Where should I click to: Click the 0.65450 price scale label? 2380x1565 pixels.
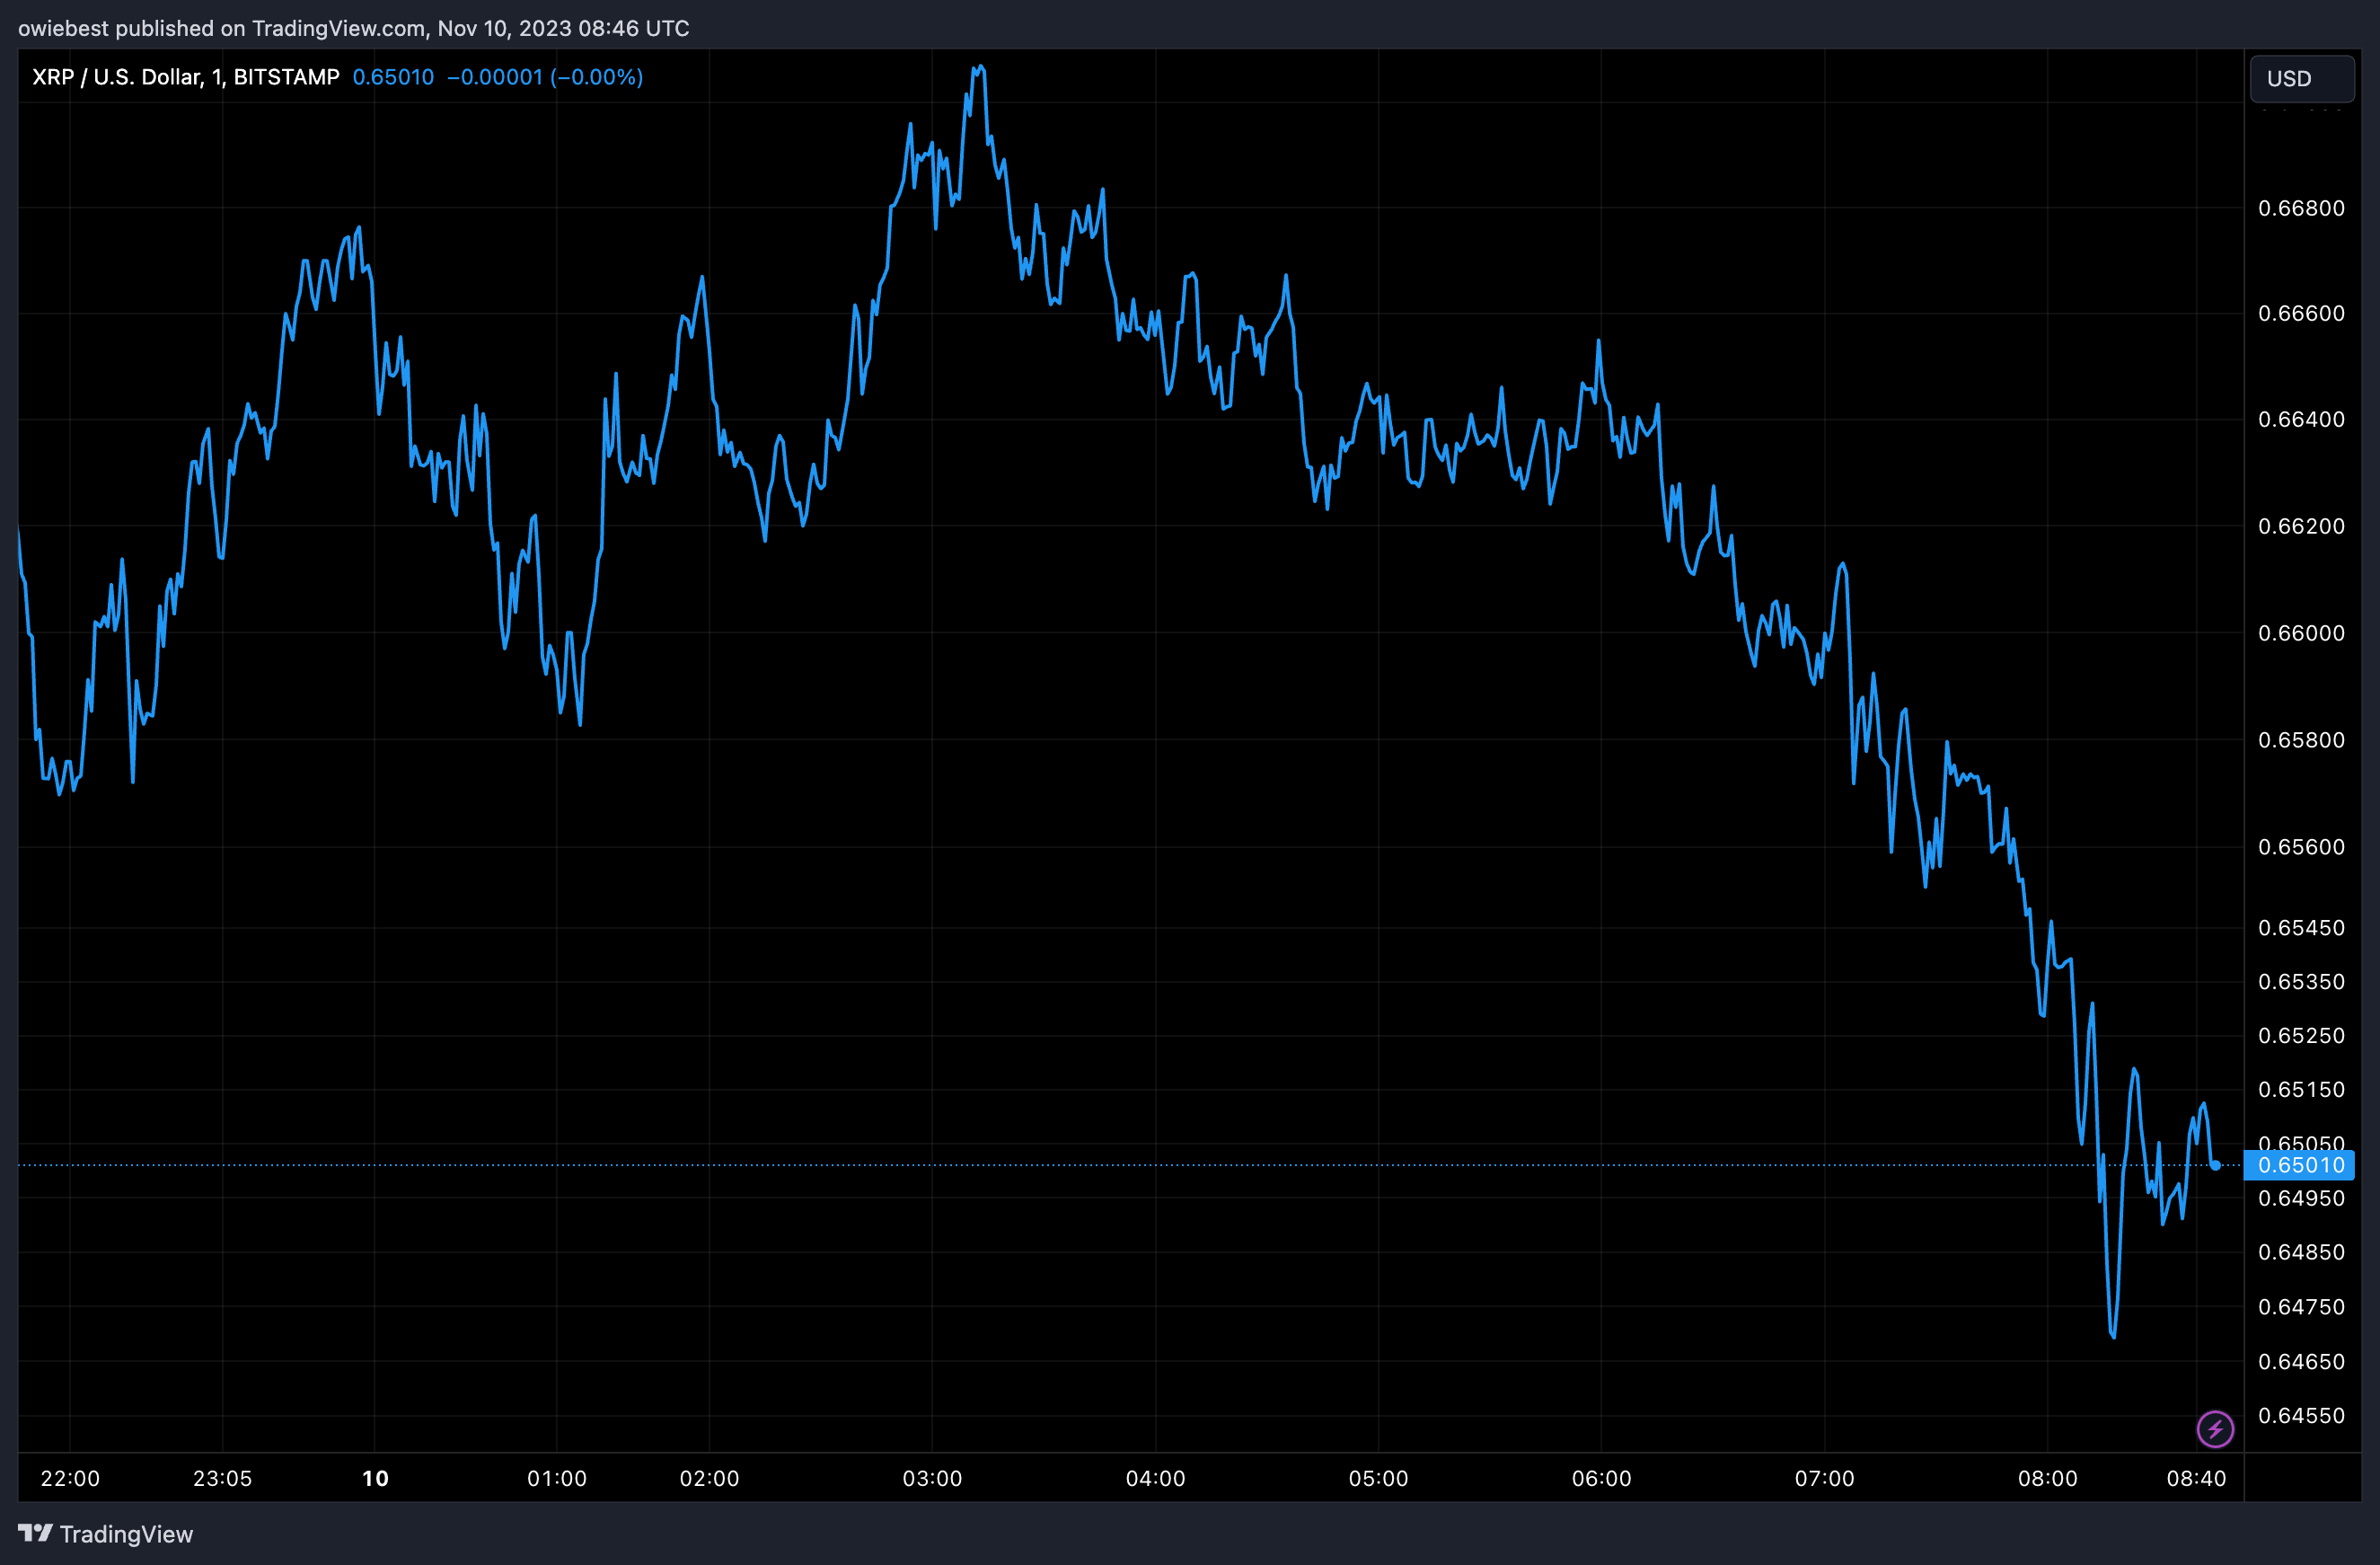coord(2301,928)
